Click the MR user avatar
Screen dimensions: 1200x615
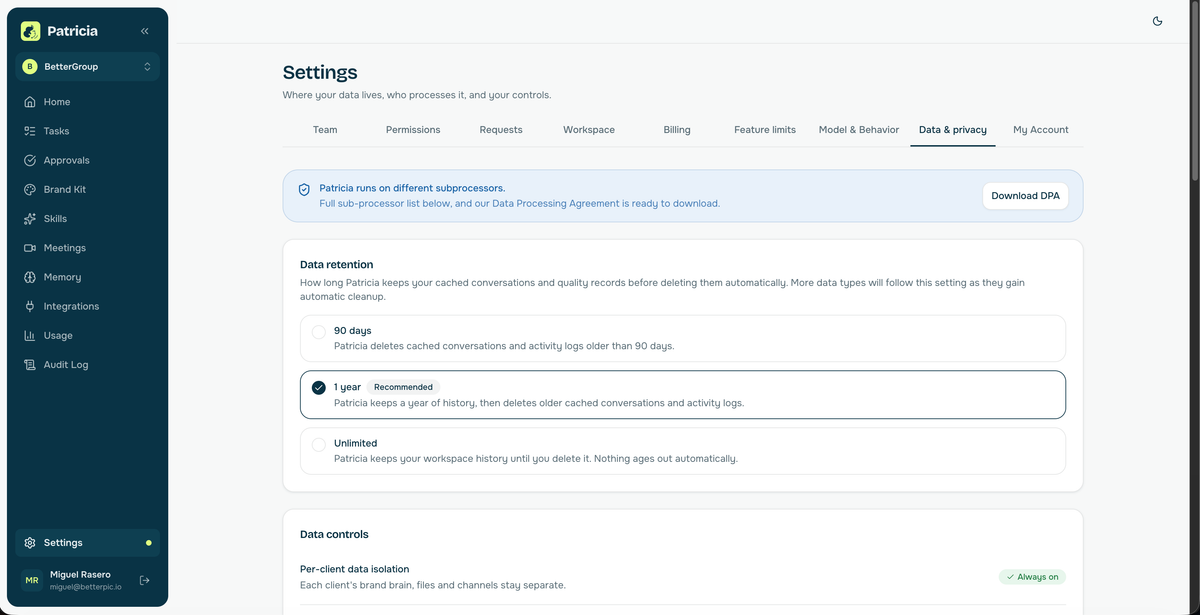32,580
